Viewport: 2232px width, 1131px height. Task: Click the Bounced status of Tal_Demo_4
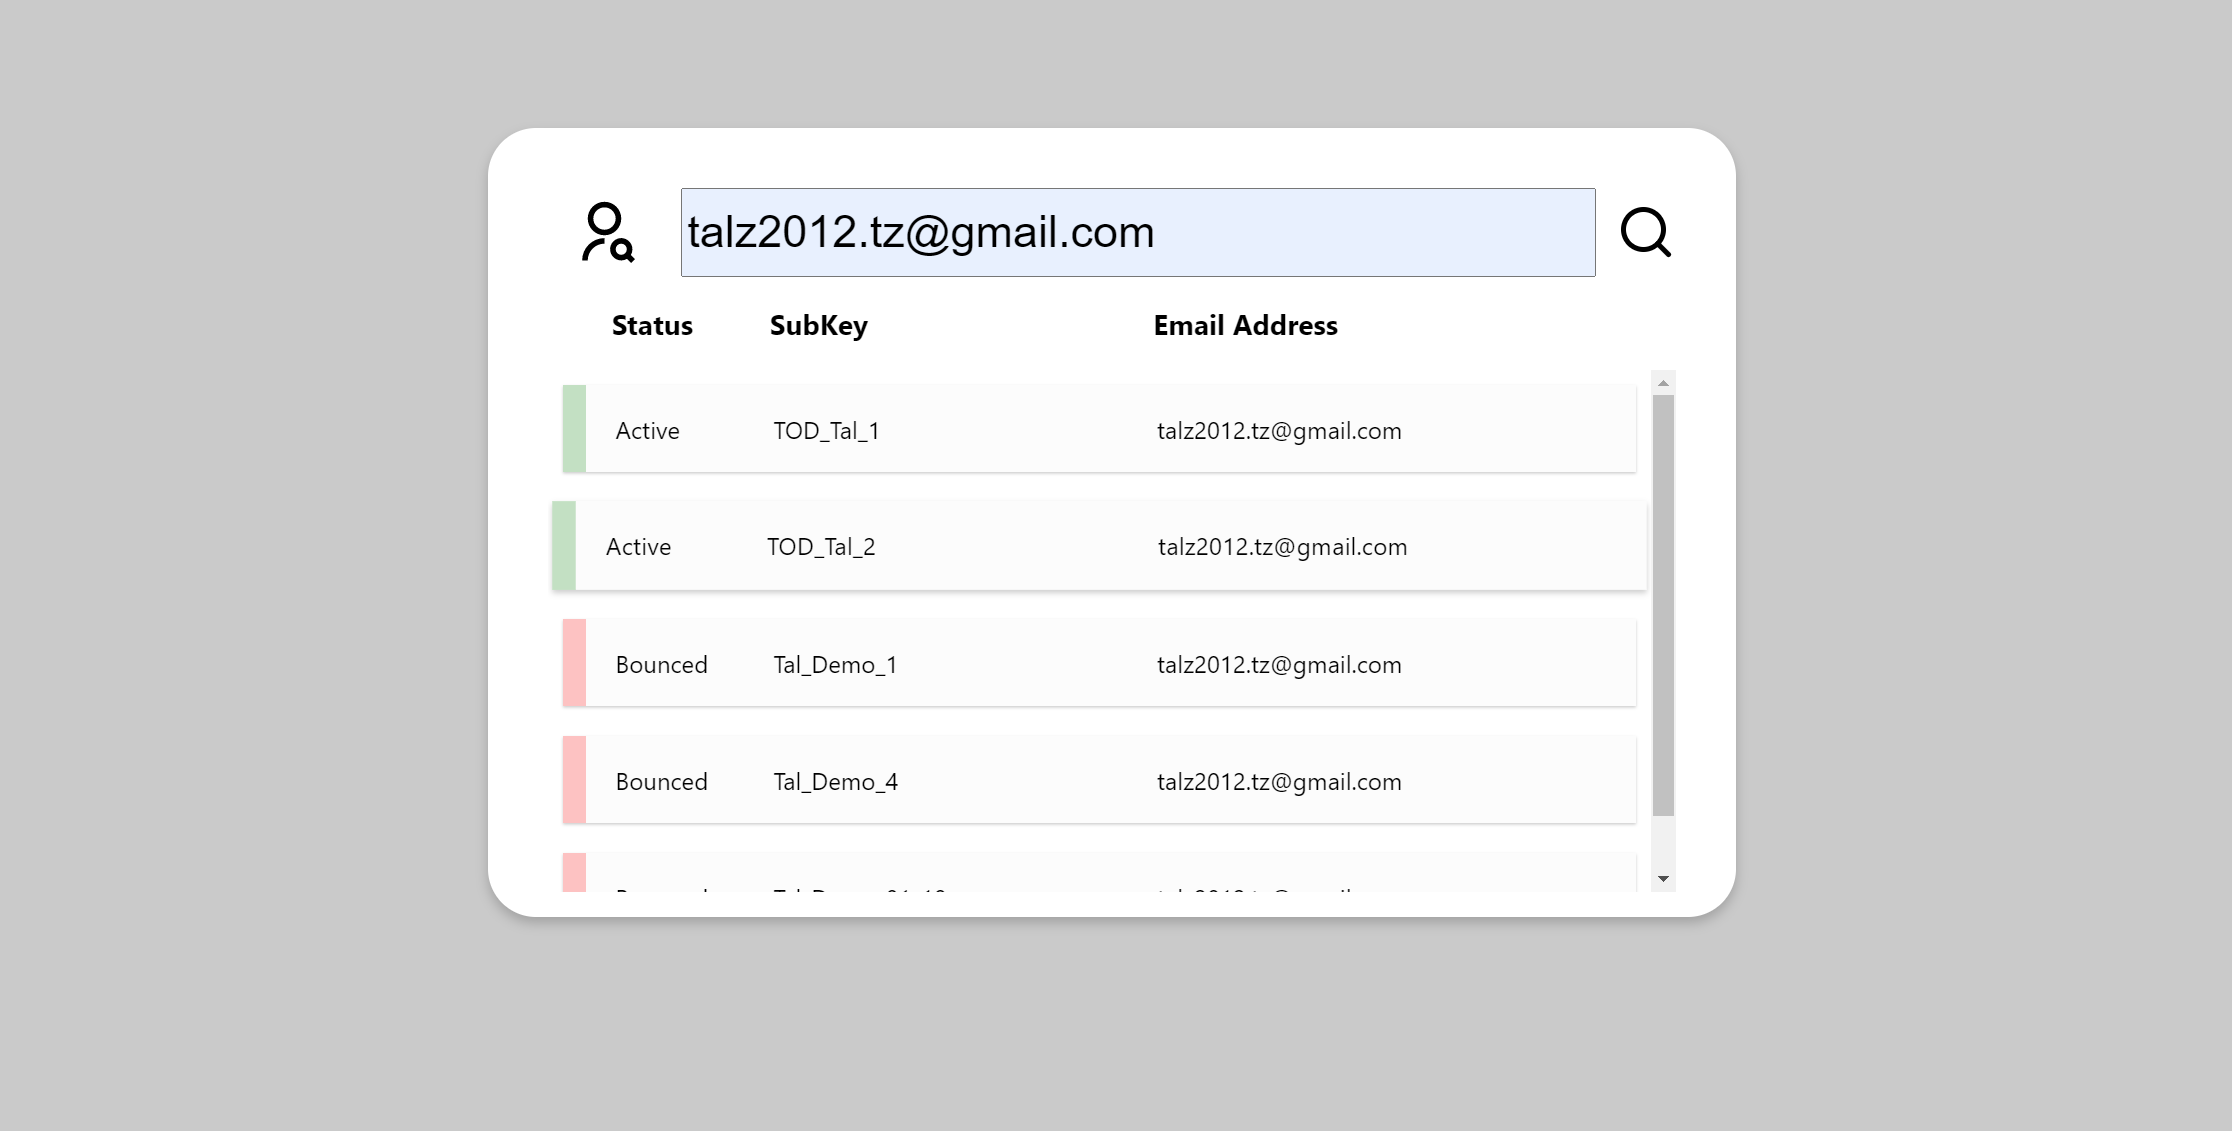point(661,782)
